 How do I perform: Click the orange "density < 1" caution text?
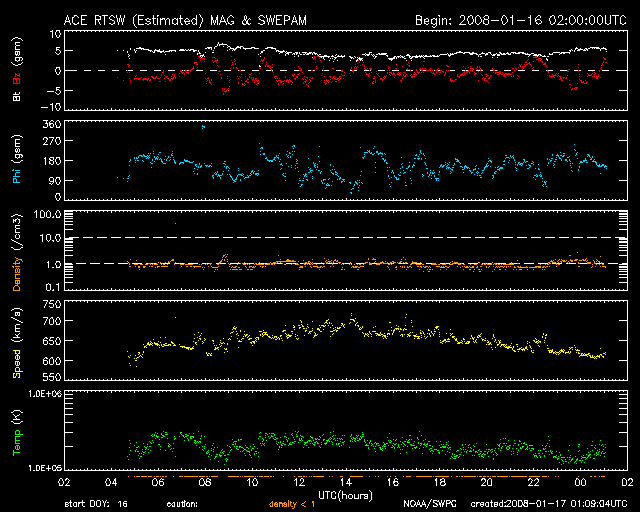292,504
